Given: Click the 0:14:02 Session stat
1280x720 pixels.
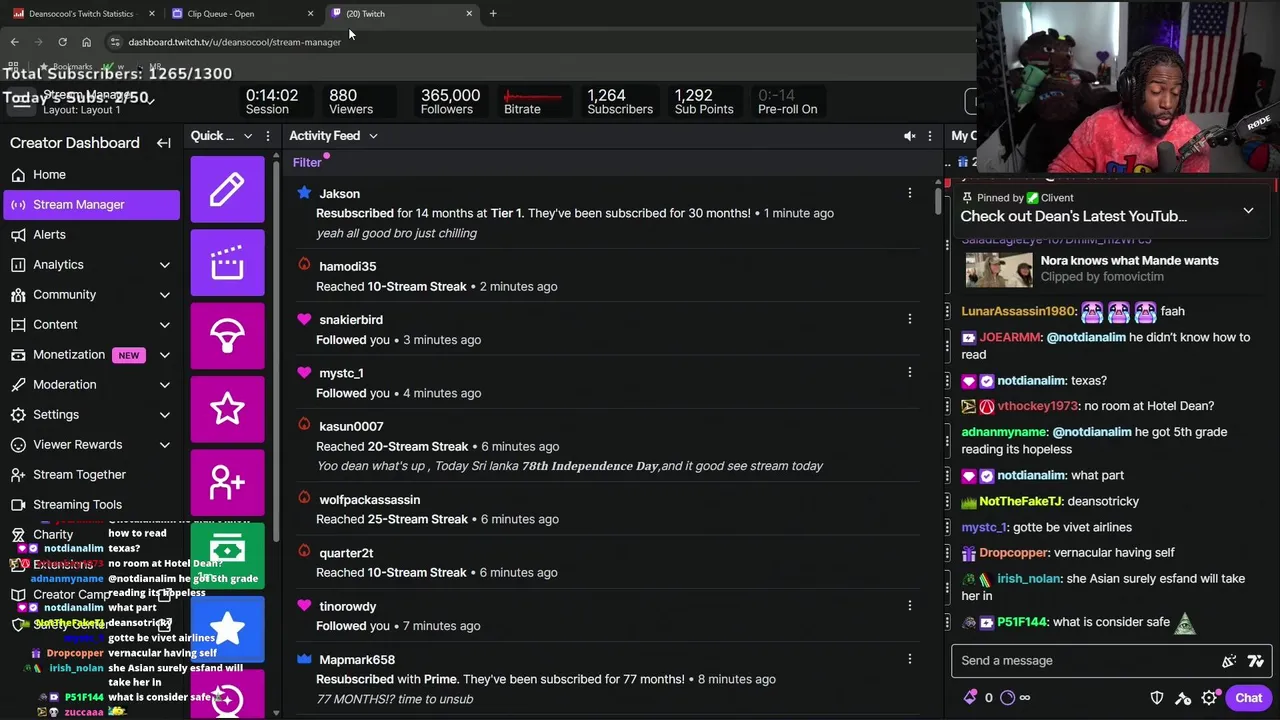Looking at the screenshot, I should [271, 101].
